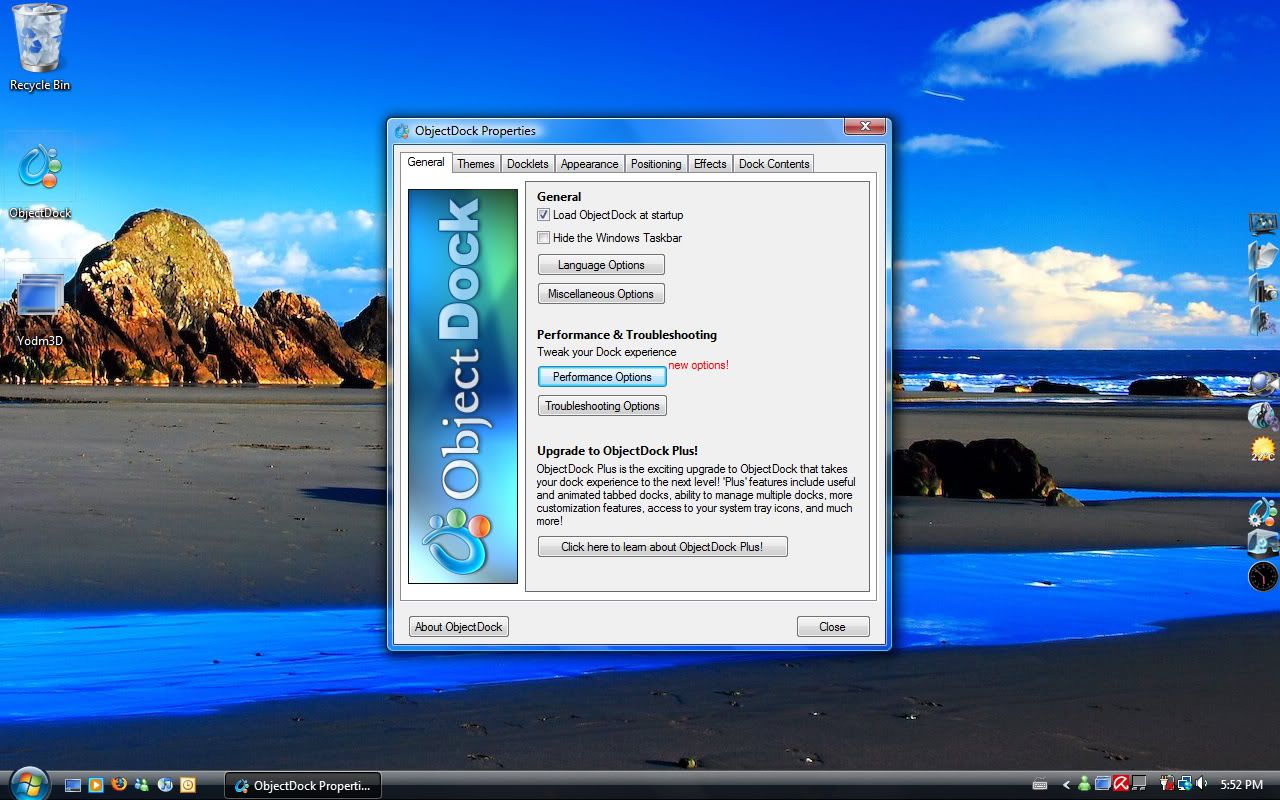
Task: Open the music folder icon in the dock
Action: (1262, 320)
